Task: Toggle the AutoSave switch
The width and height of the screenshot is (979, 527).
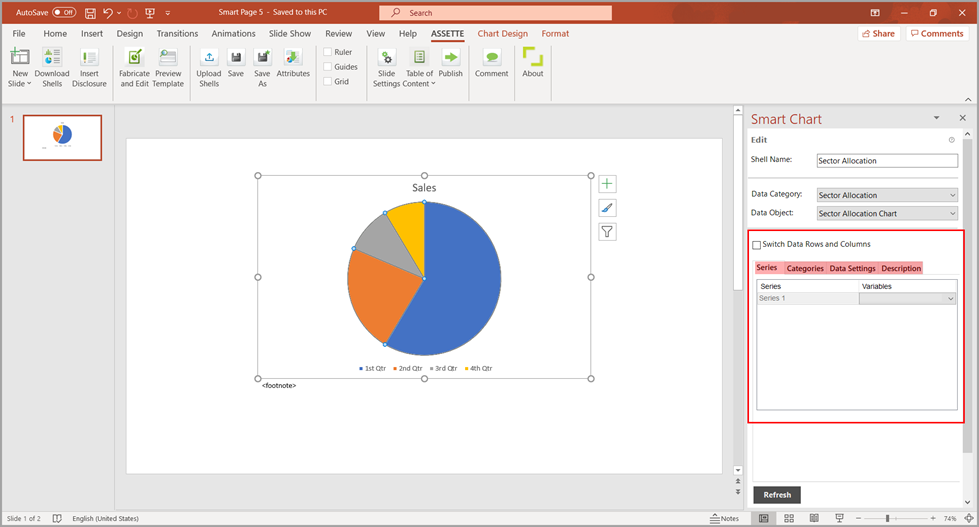Action: pyautogui.click(x=64, y=12)
